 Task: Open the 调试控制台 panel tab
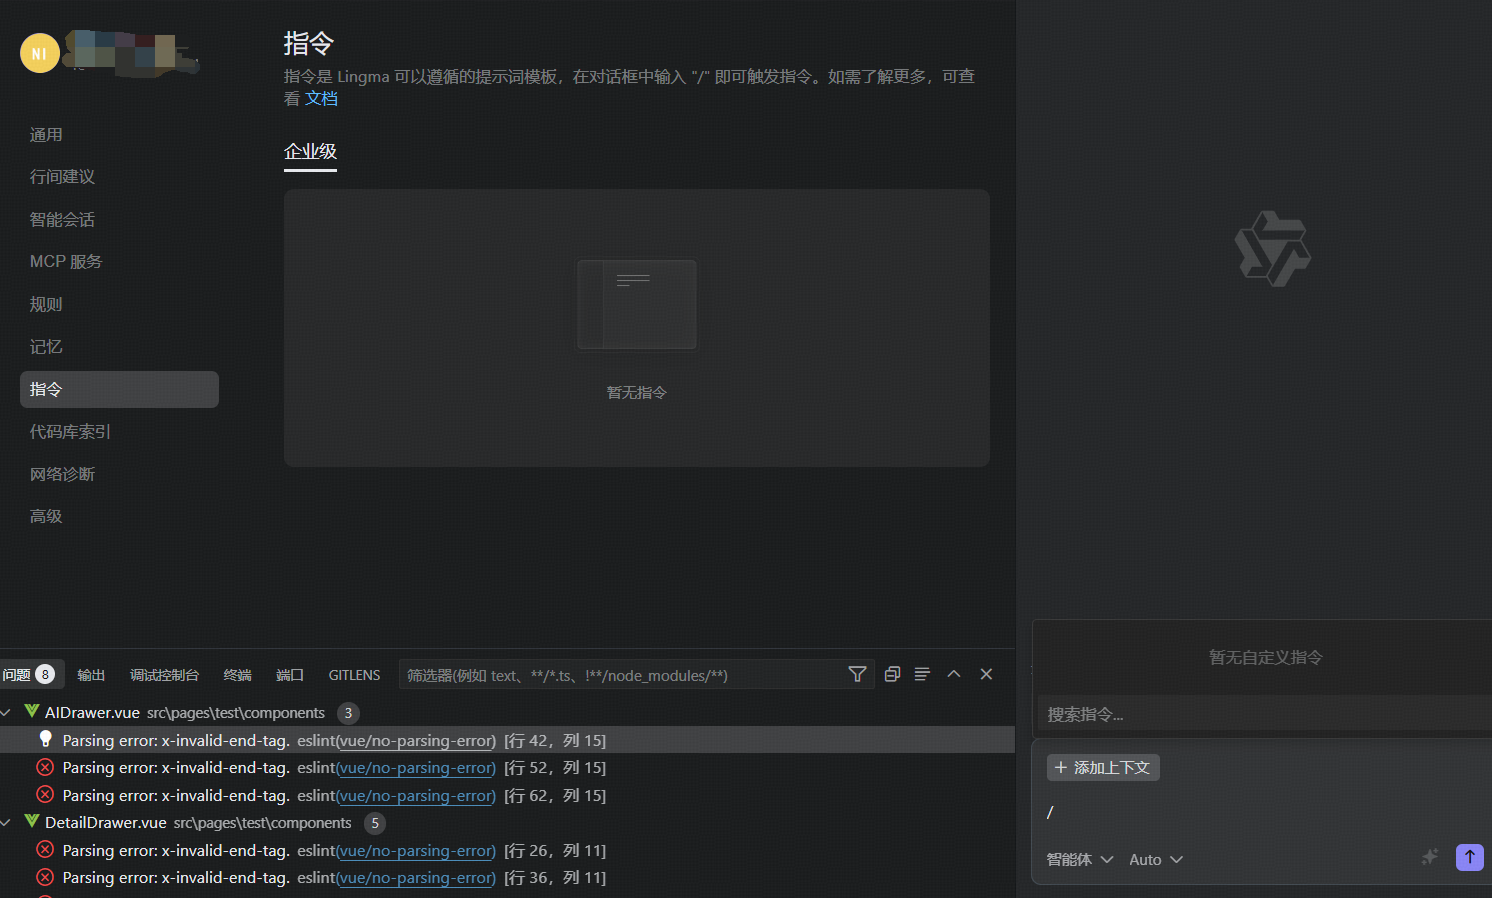point(164,675)
